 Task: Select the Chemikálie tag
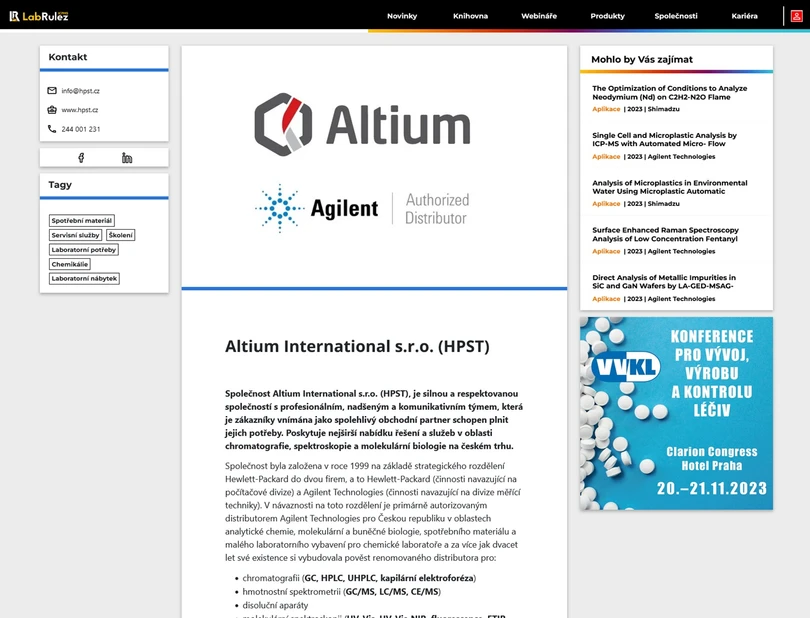pos(69,264)
